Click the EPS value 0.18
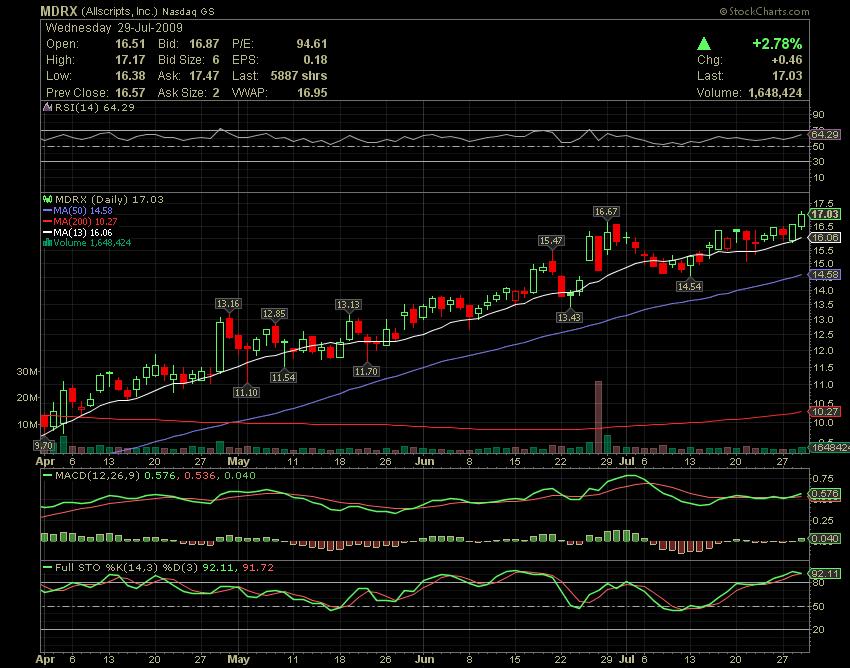This screenshot has width=850, height=668. tap(315, 60)
